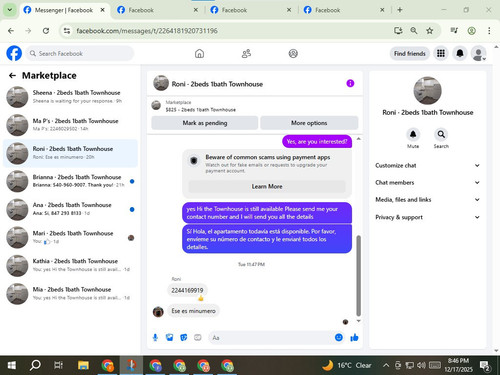Screen dimensions: 500x375
Task: Open the $825 Marketplace listing link
Action: [200, 110]
